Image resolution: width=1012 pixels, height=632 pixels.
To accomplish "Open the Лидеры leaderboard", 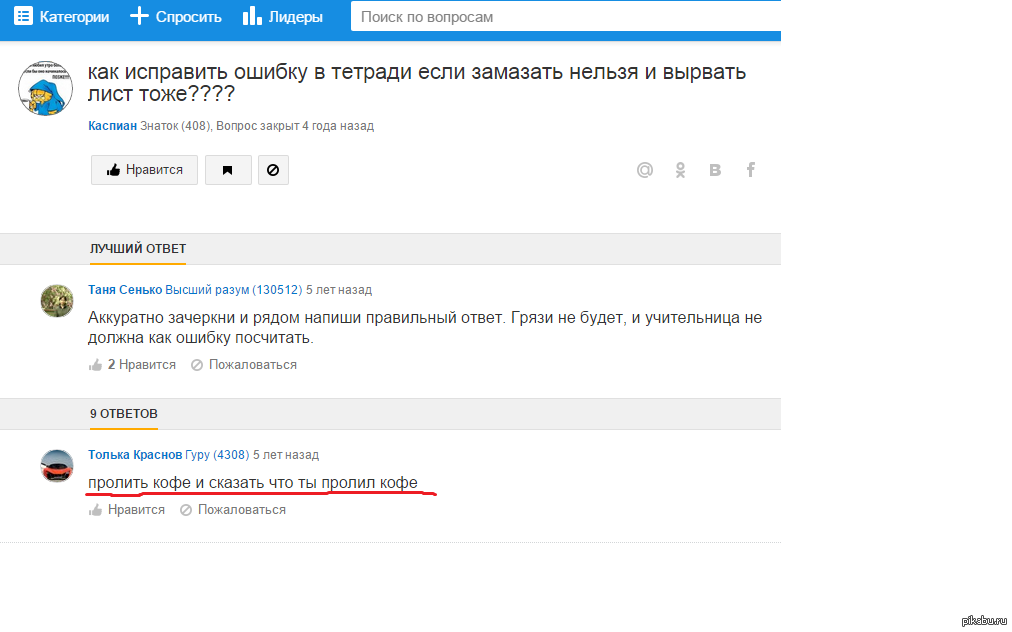I will [x=283, y=17].
